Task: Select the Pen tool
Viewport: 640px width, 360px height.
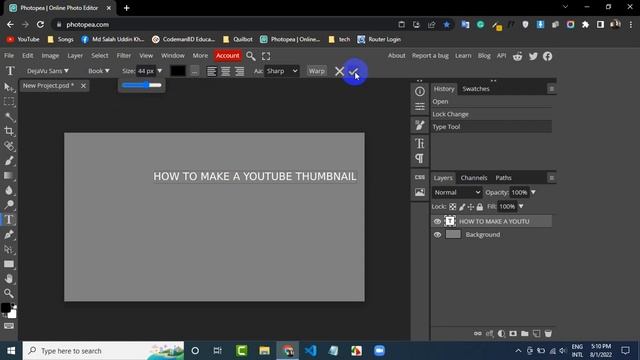Action: point(9,234)
